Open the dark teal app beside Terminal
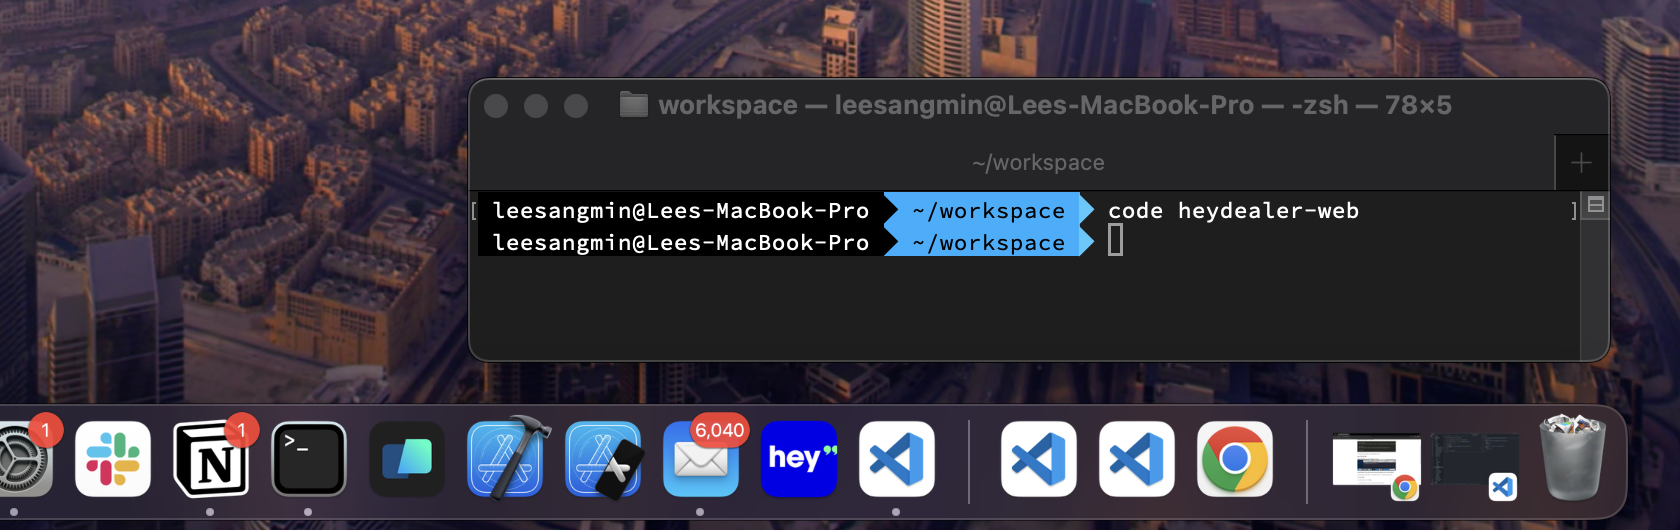Viewport: 1680px width, 530px height. click(407, 460)
